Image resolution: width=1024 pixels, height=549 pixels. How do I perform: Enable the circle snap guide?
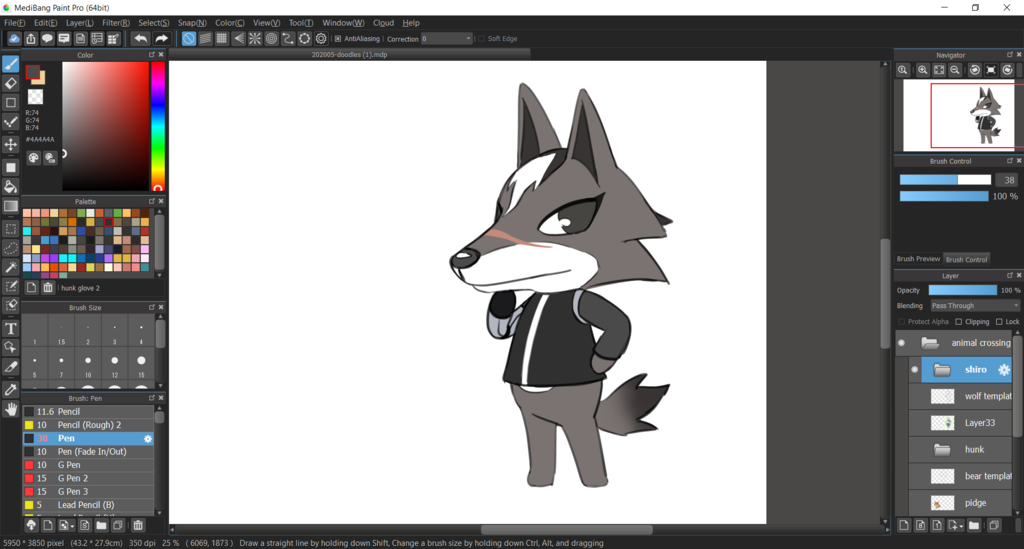[x=272, y=39]
